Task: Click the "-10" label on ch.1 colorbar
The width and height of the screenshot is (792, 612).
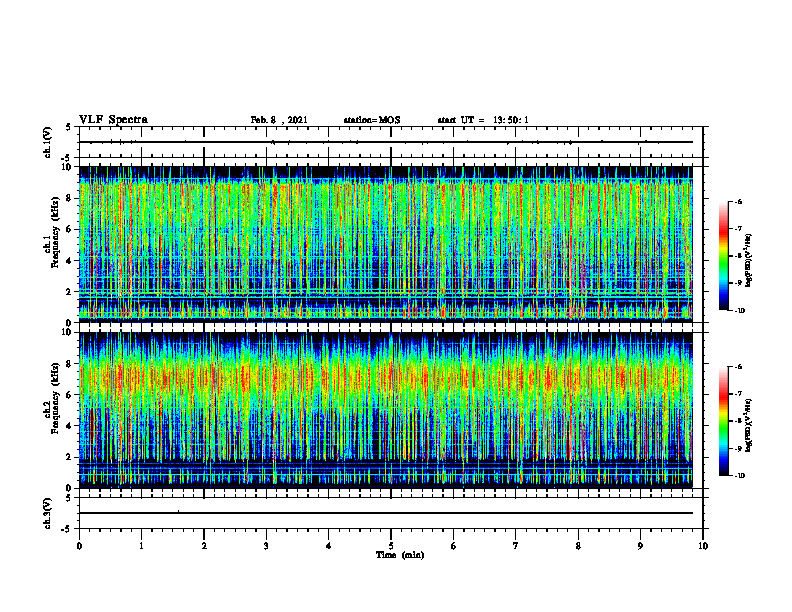Action: (x=740, y=311)
